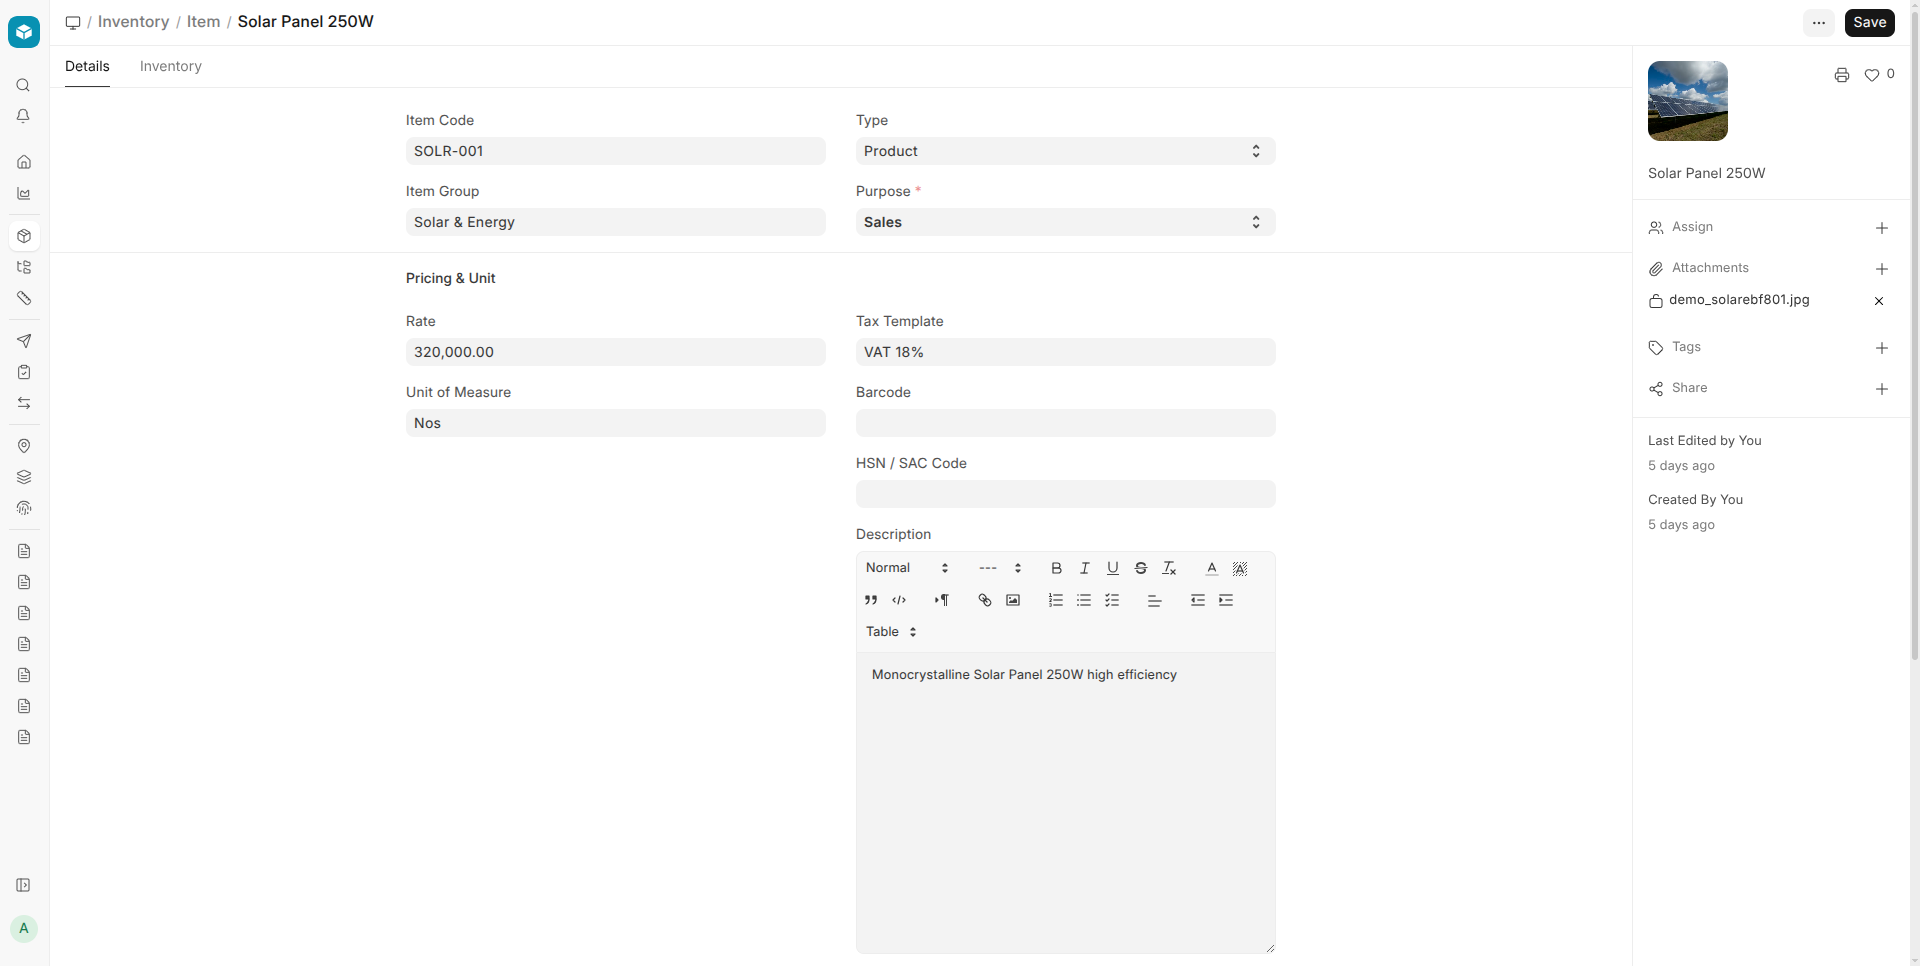Open the Table dropdown in editor
Screen dimensions: 1920x966
point(891,632)
